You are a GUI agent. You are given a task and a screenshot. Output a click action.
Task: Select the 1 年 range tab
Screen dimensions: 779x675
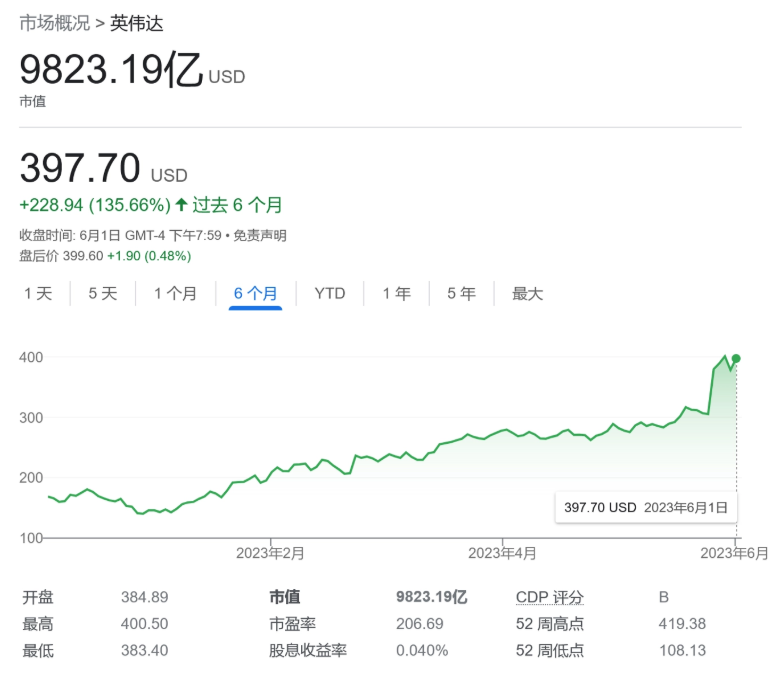pyautogui.click(x=396, y=294)
